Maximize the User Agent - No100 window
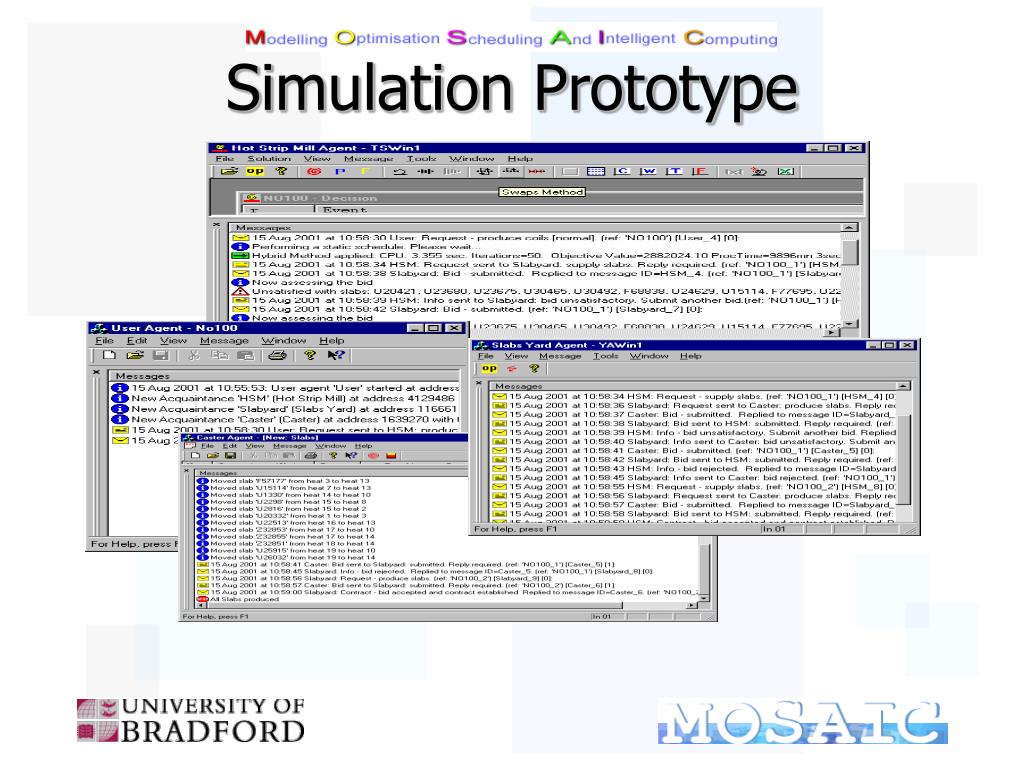The height and width of the screenshot is (768, 1024). click(x=433, y=328)
